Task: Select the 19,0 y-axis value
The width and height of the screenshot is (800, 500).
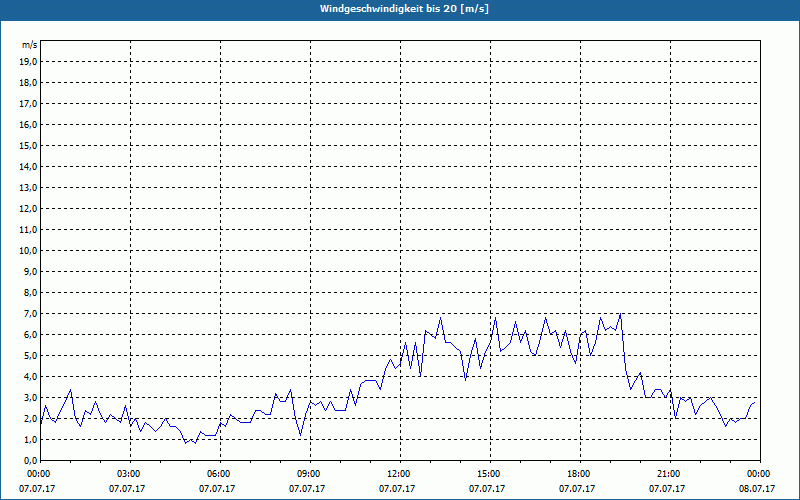Action: (28, 62)
